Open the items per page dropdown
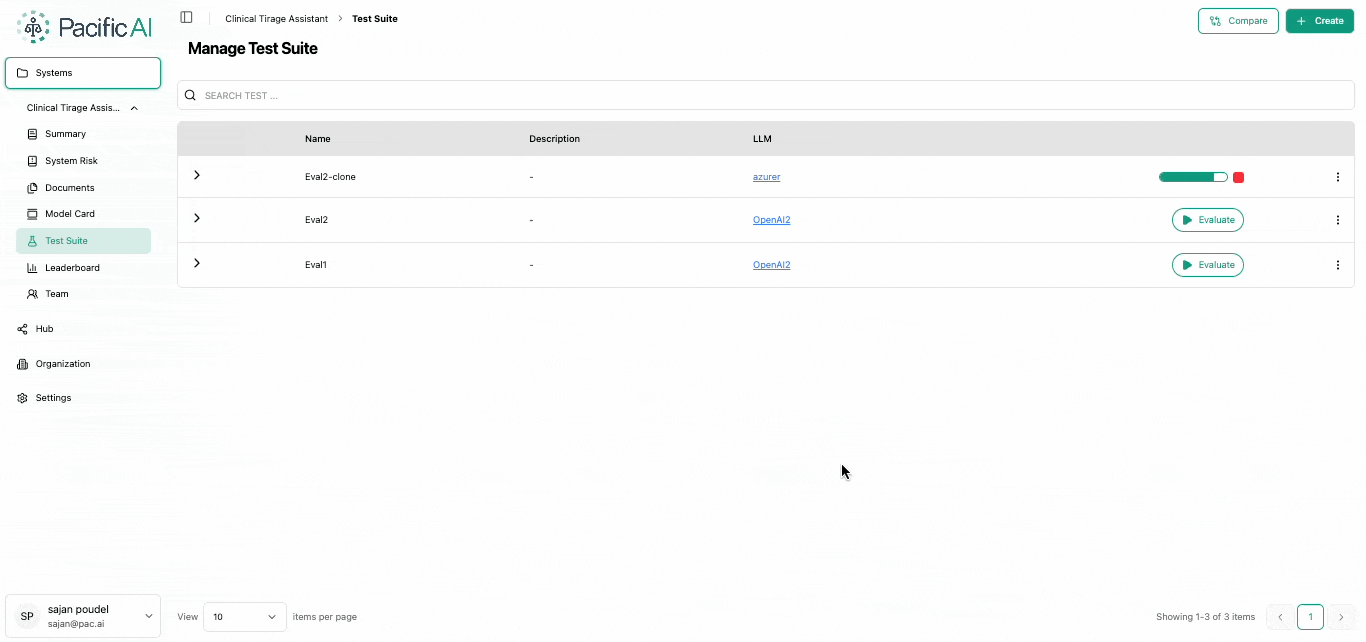 (244, 617)
